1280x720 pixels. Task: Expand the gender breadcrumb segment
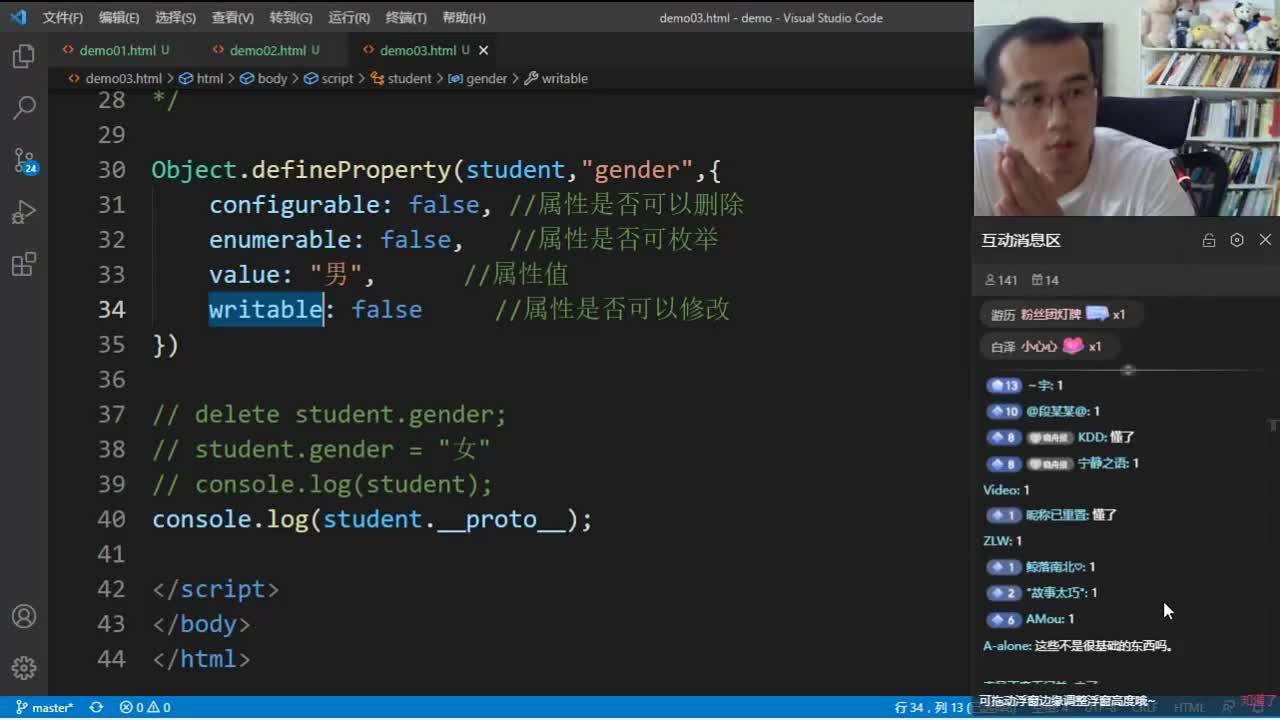click(478, 78)
